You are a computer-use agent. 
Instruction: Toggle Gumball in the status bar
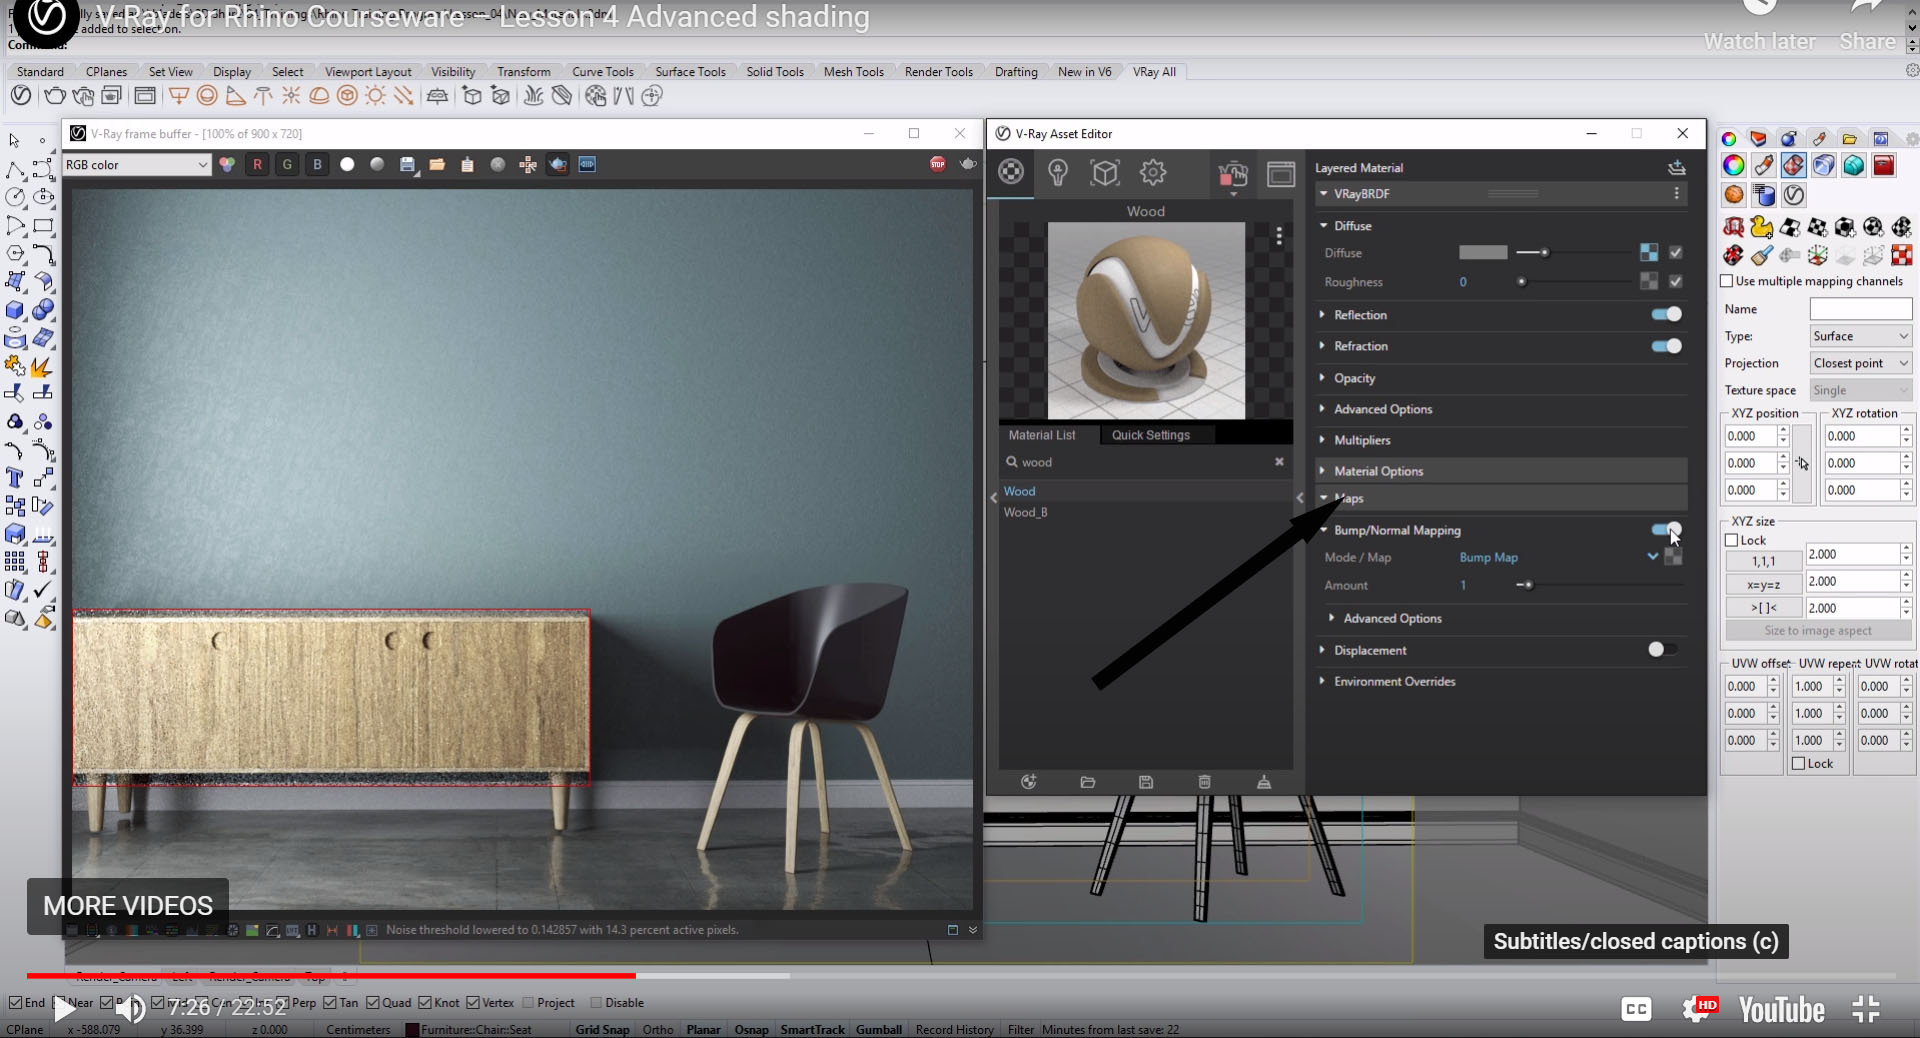click(879, 1029)
